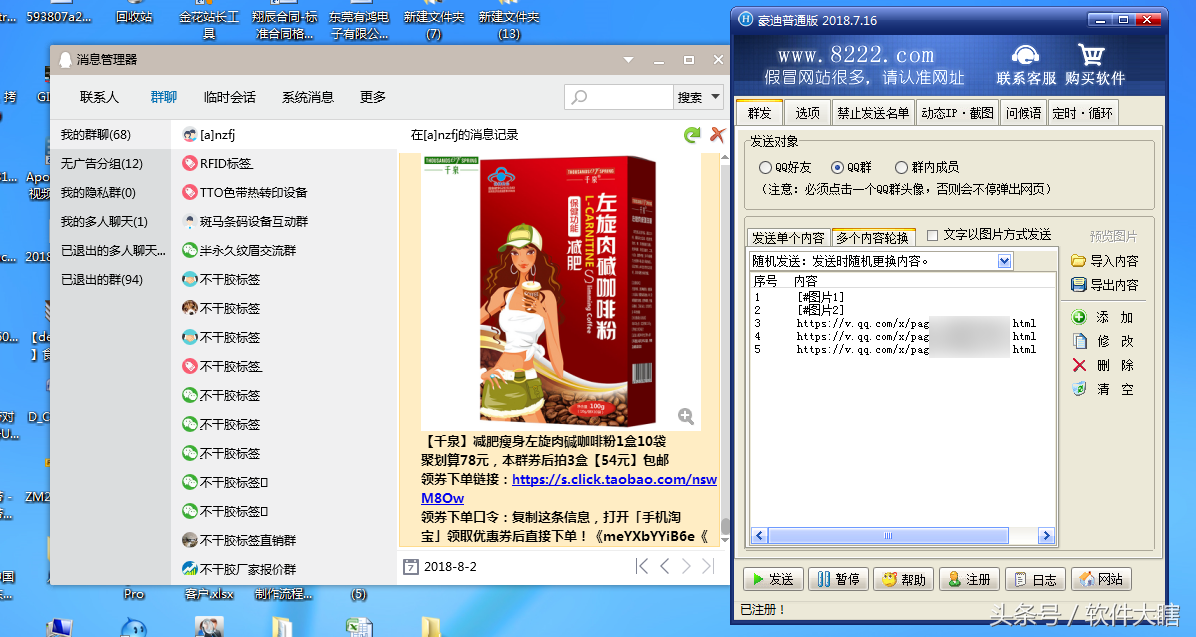Click the 日志 button
The height and width of the screenshot is (637, 1196).
click(x=1035, y=580)
